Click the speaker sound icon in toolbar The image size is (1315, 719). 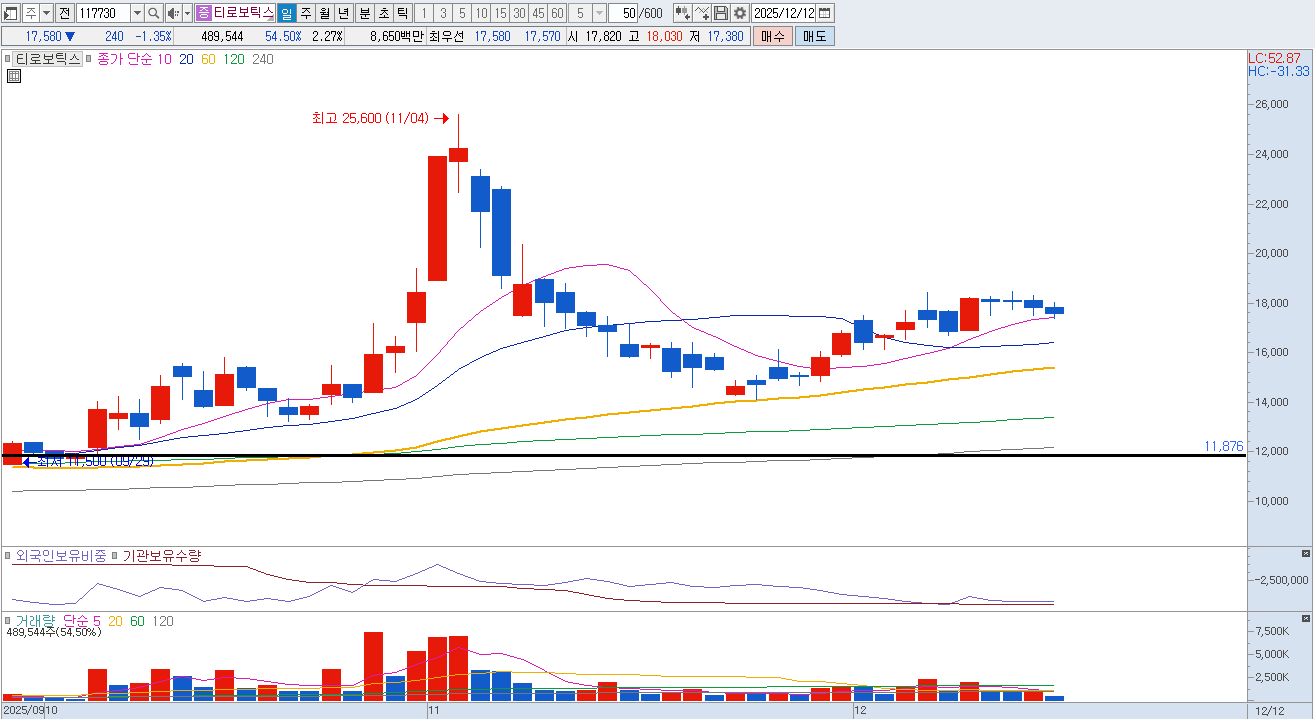click(173, 13)
